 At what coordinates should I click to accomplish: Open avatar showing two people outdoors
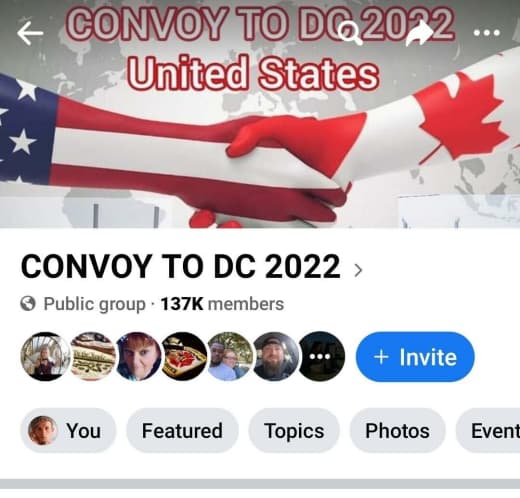[x=230, y=356]
